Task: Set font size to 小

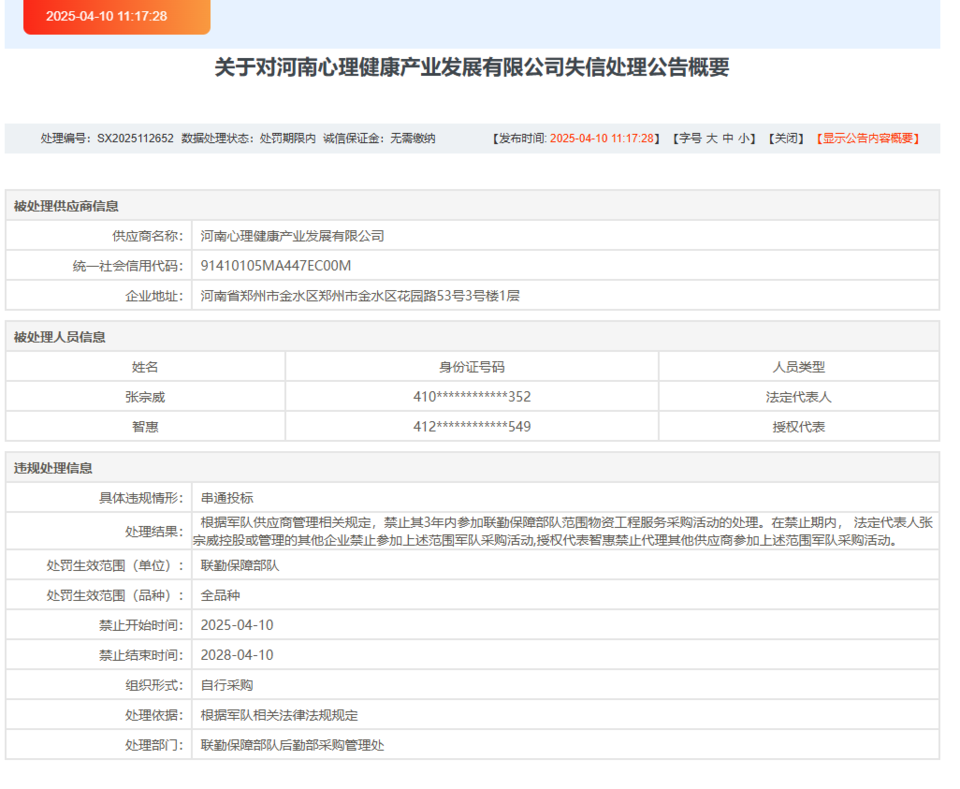Action: [745, 139]
